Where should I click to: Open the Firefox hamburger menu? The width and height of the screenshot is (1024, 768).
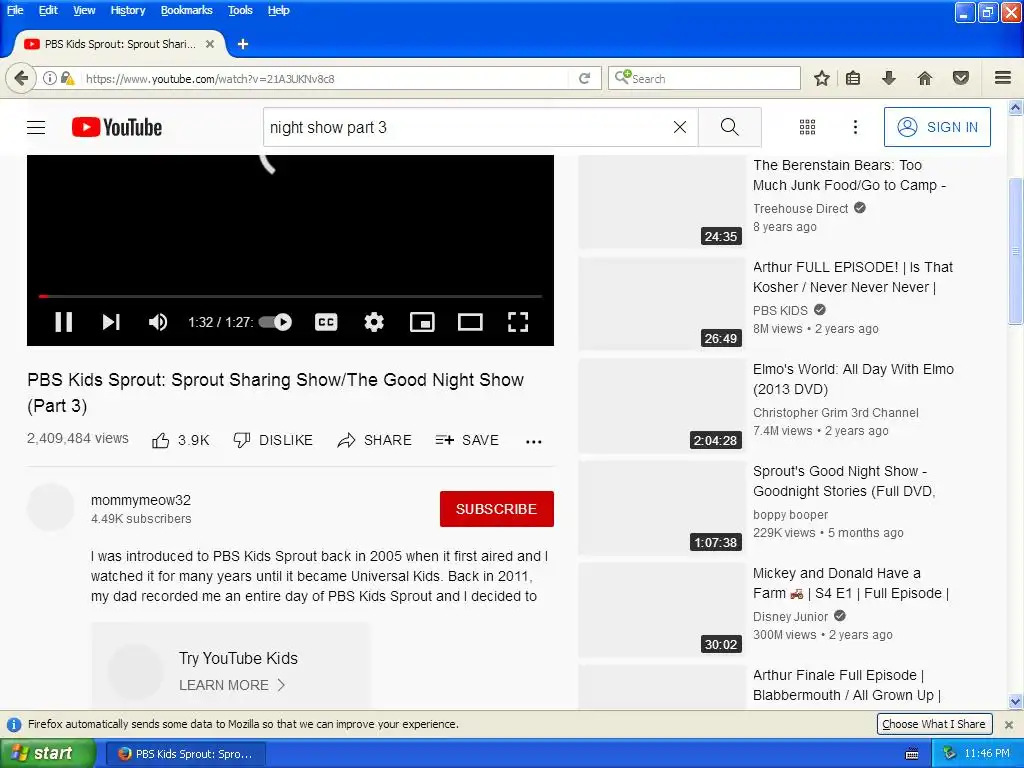pyautogui.click(x=1003, y=78)
